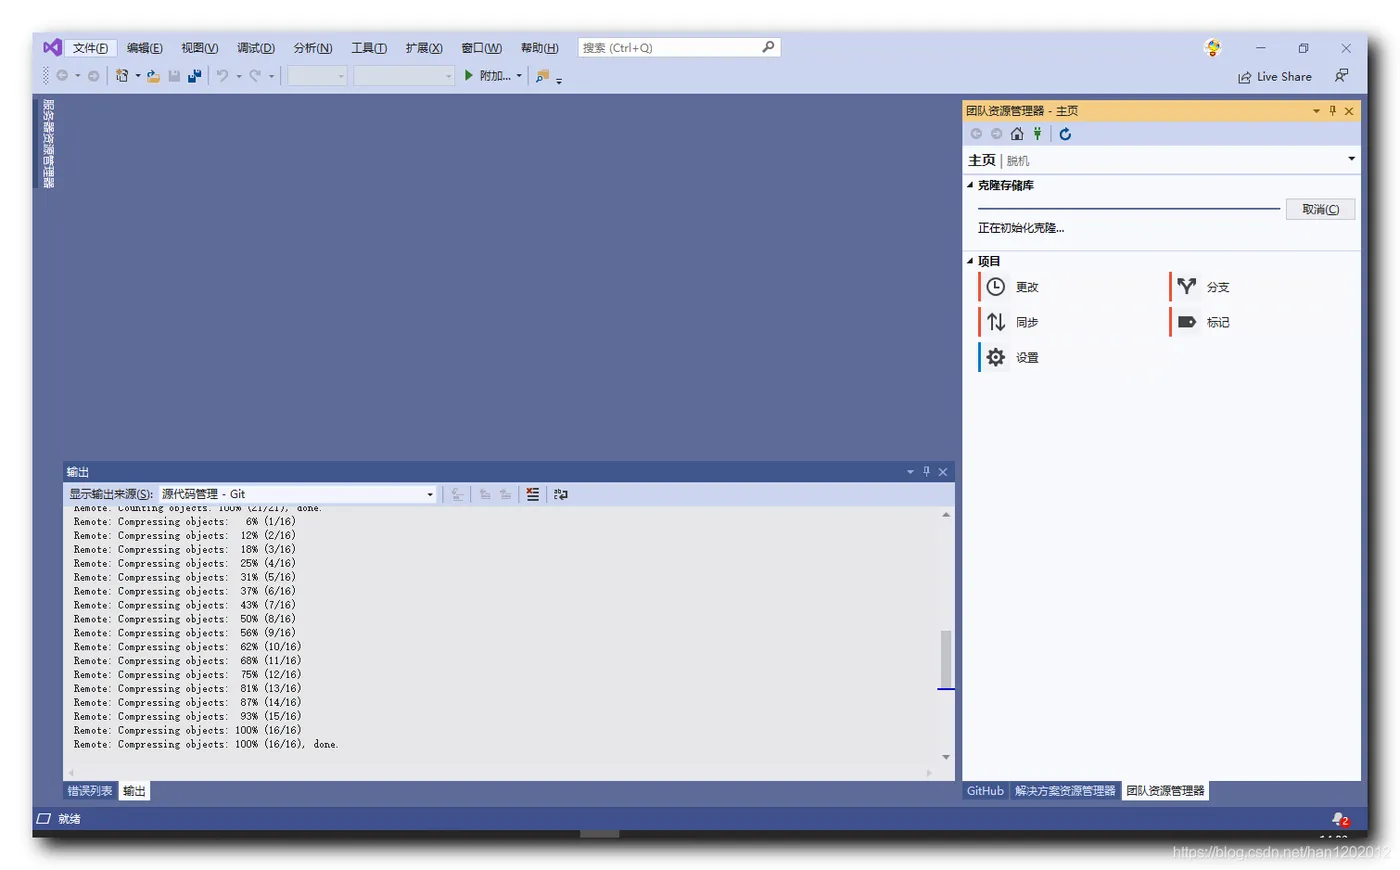This screenshot has height=870, width=1400.
Task: Click the save all toolbar icon
Action: point(194,76)
